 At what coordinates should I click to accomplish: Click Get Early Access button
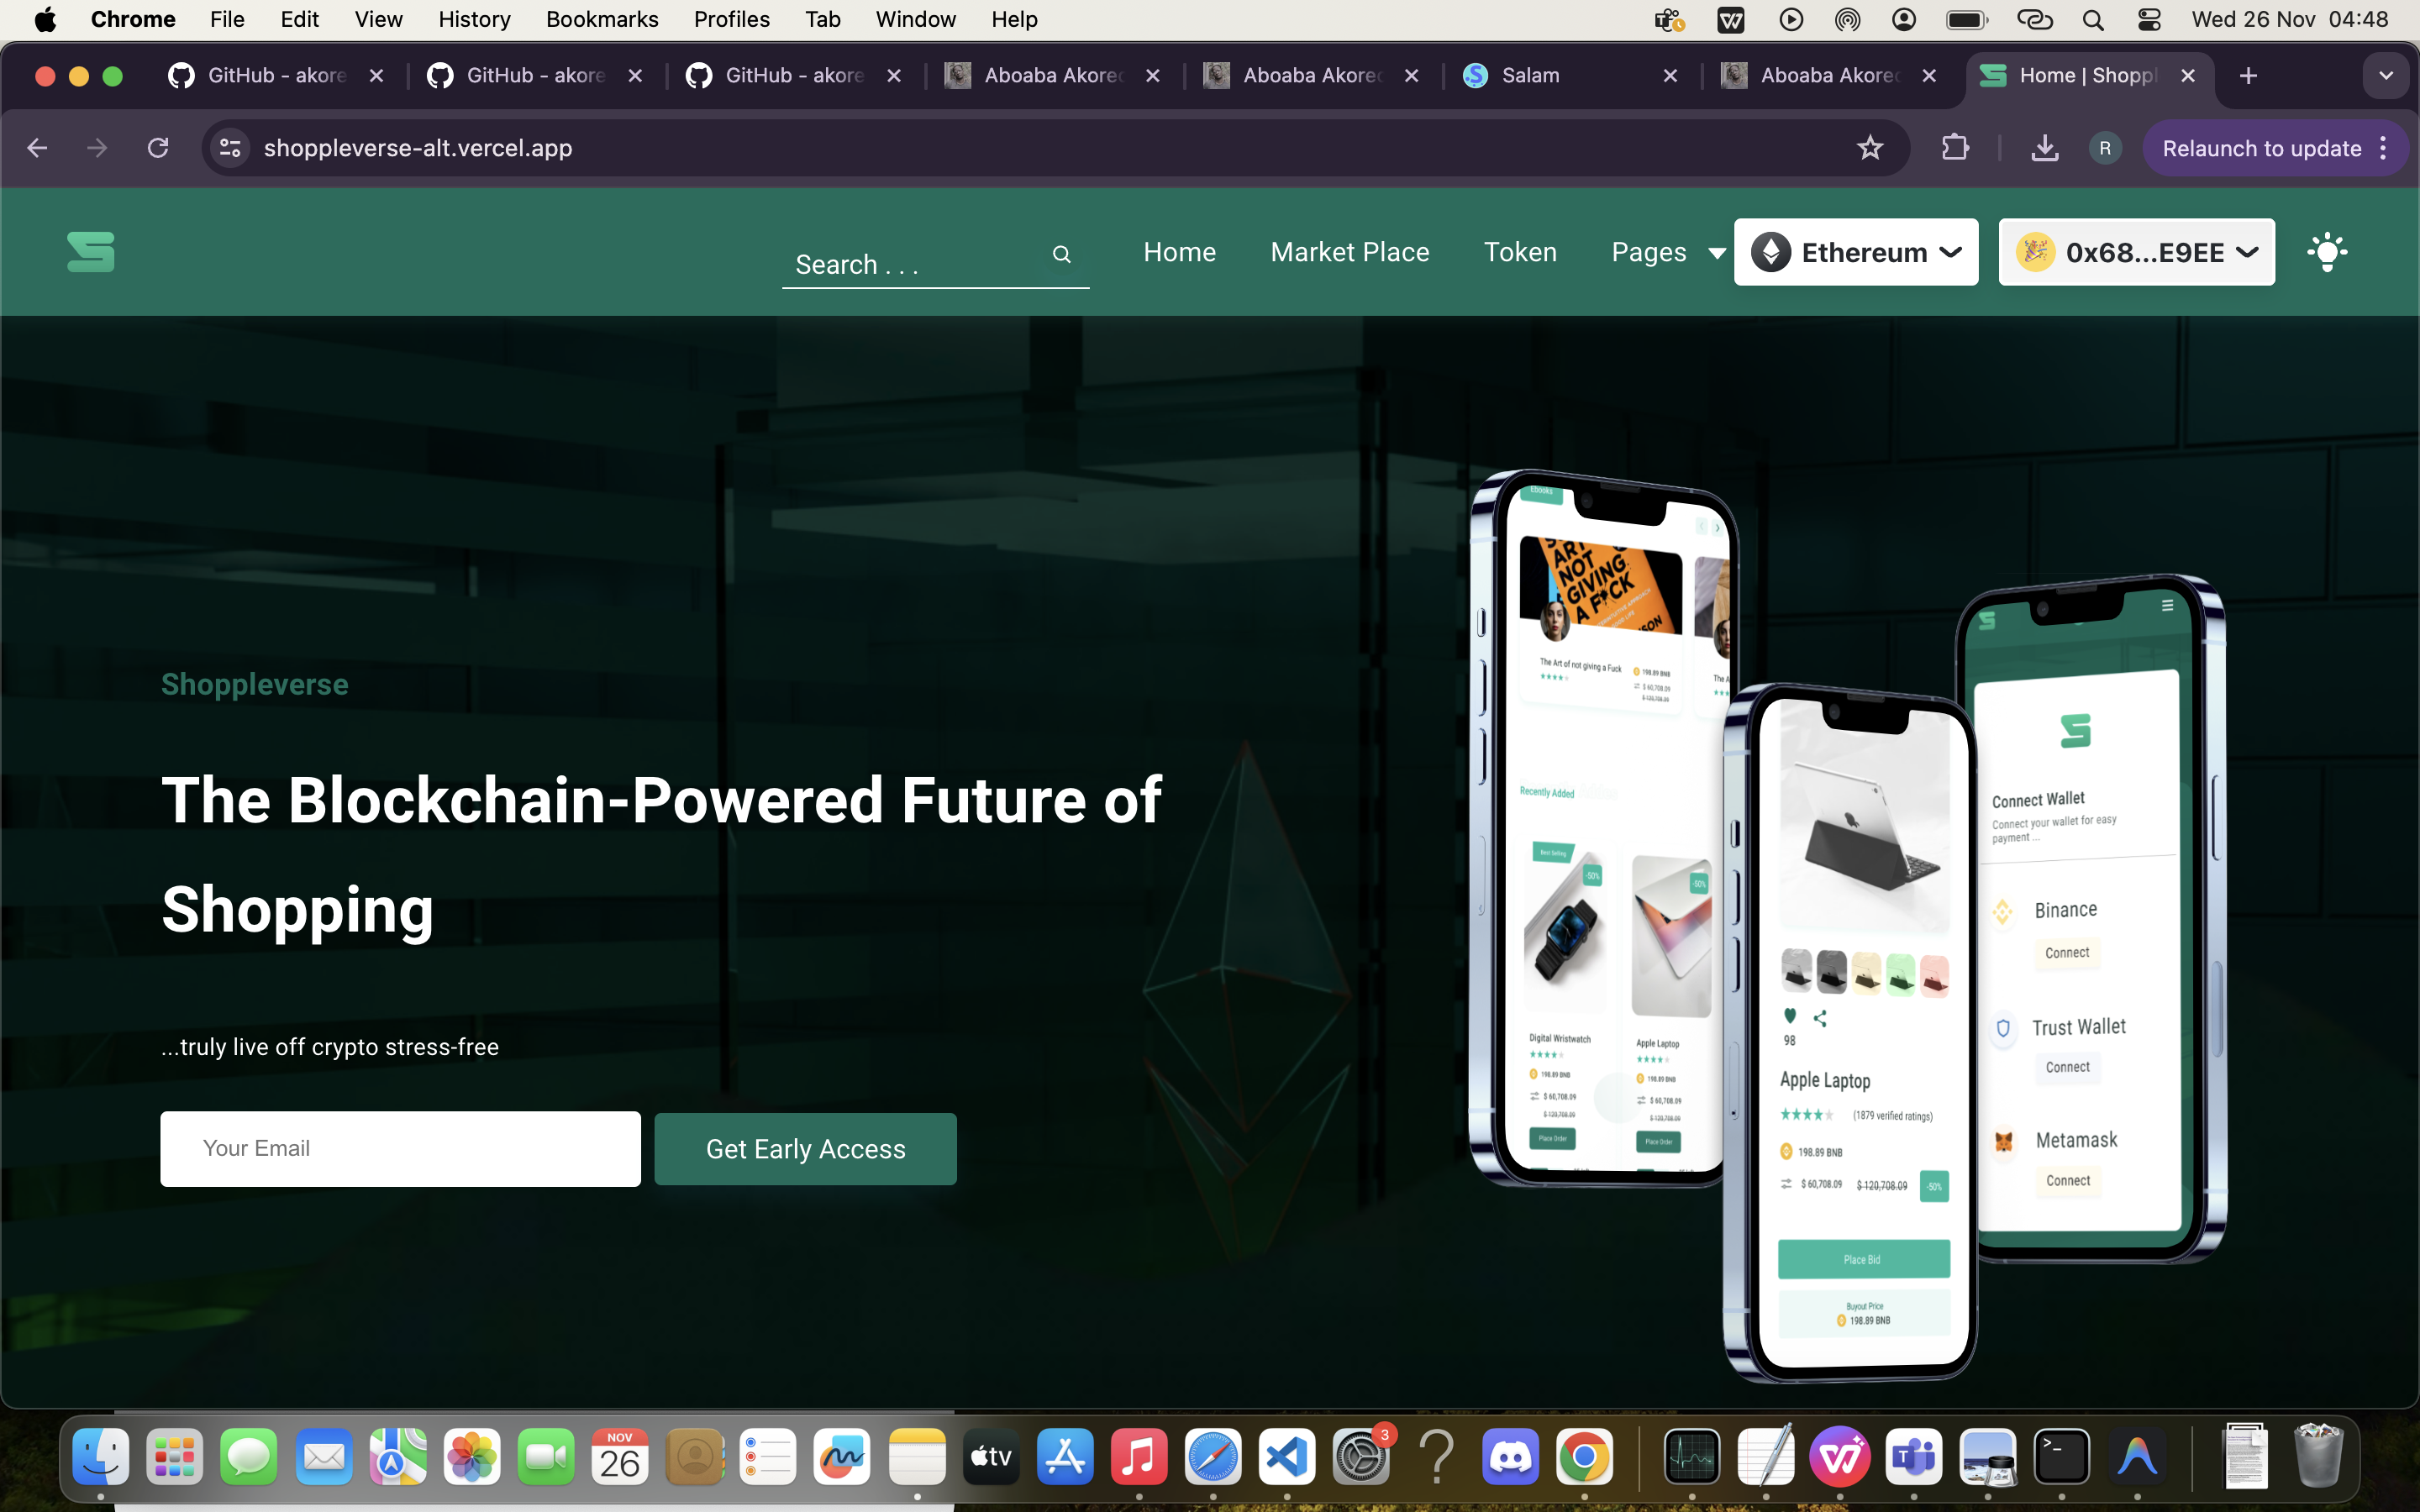[x=805, y=1149]
